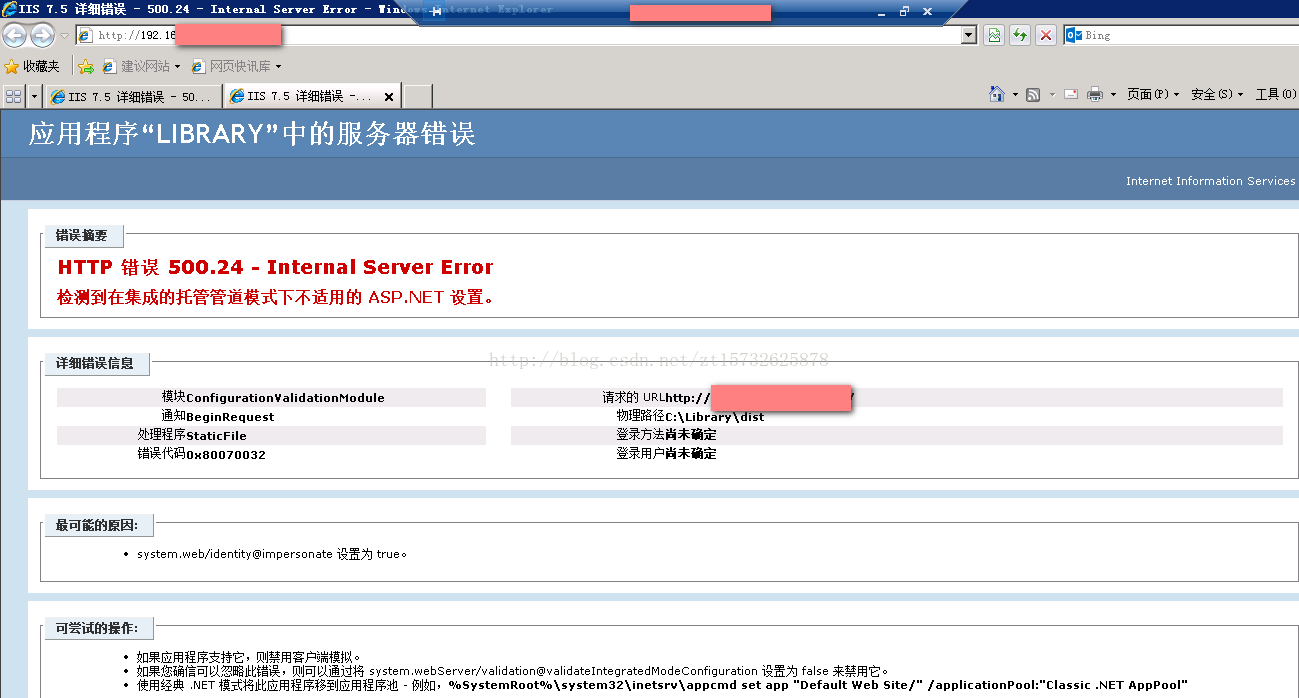Click the Internet Explorer title bar icon

click(8, 9)
